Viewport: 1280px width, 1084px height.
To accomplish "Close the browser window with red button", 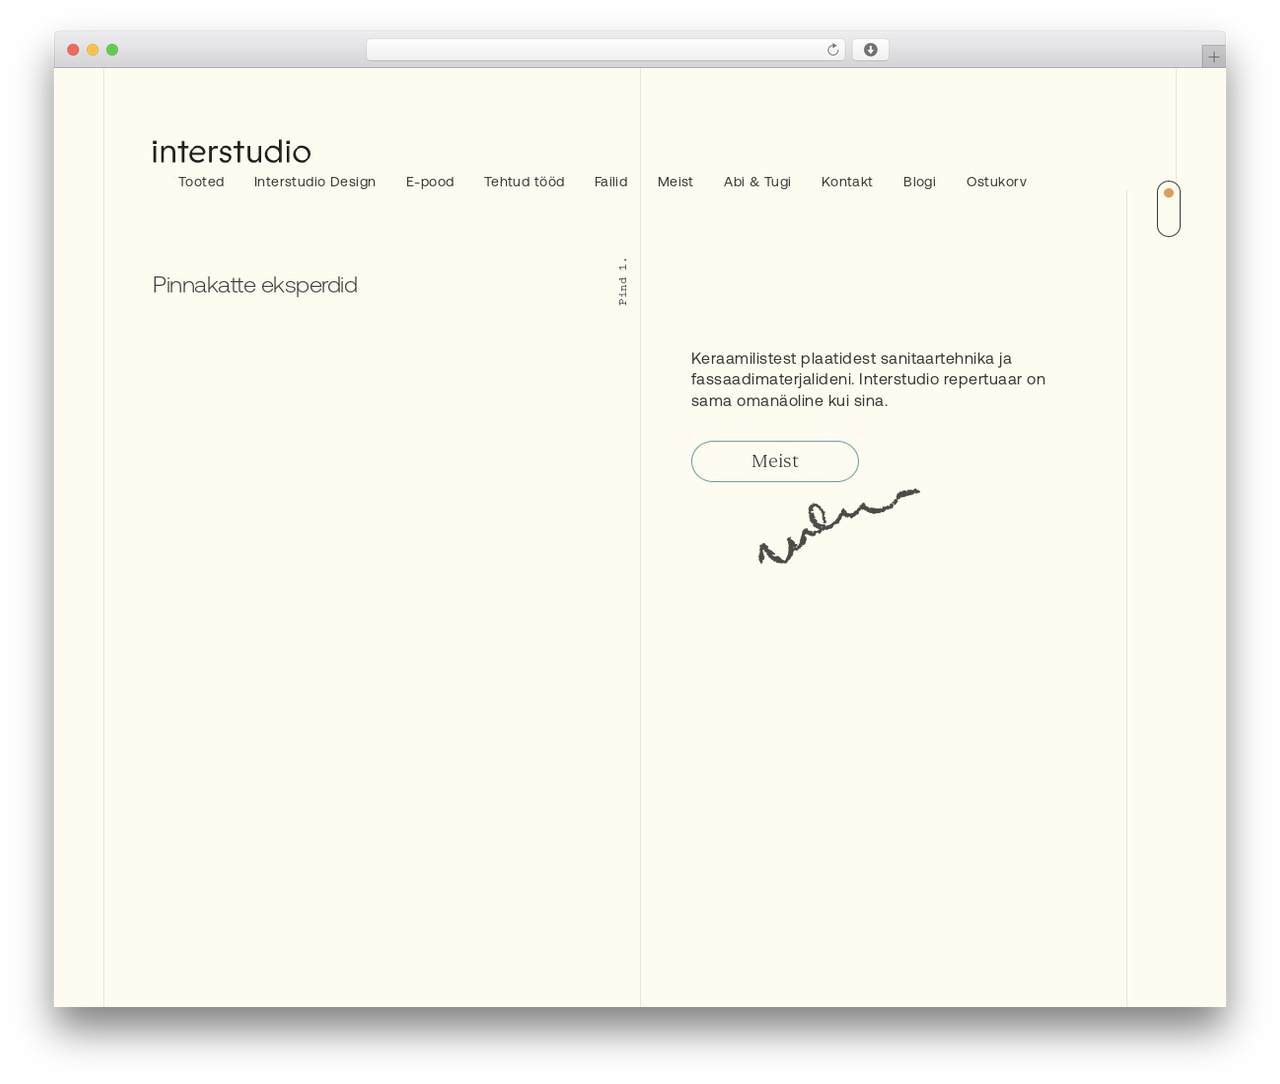I will pos(73,50).
